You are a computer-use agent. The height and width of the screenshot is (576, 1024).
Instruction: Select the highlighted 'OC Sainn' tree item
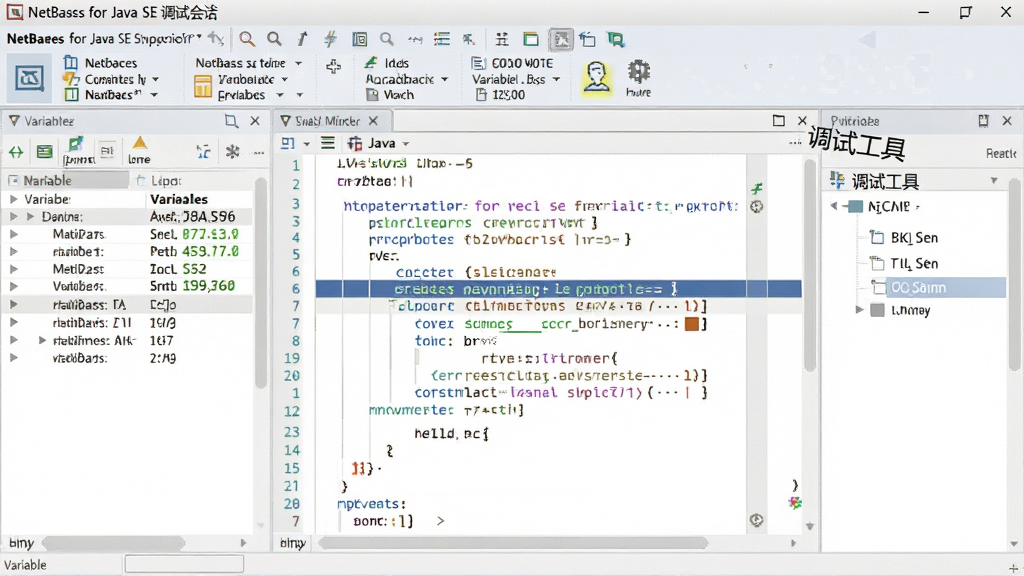(938, 287)
